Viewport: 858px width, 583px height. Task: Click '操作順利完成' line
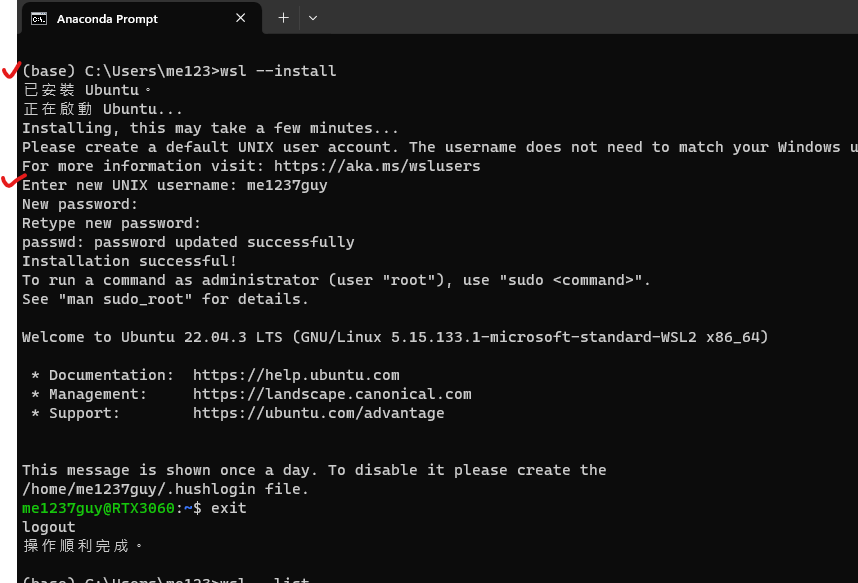click(83, 546)
